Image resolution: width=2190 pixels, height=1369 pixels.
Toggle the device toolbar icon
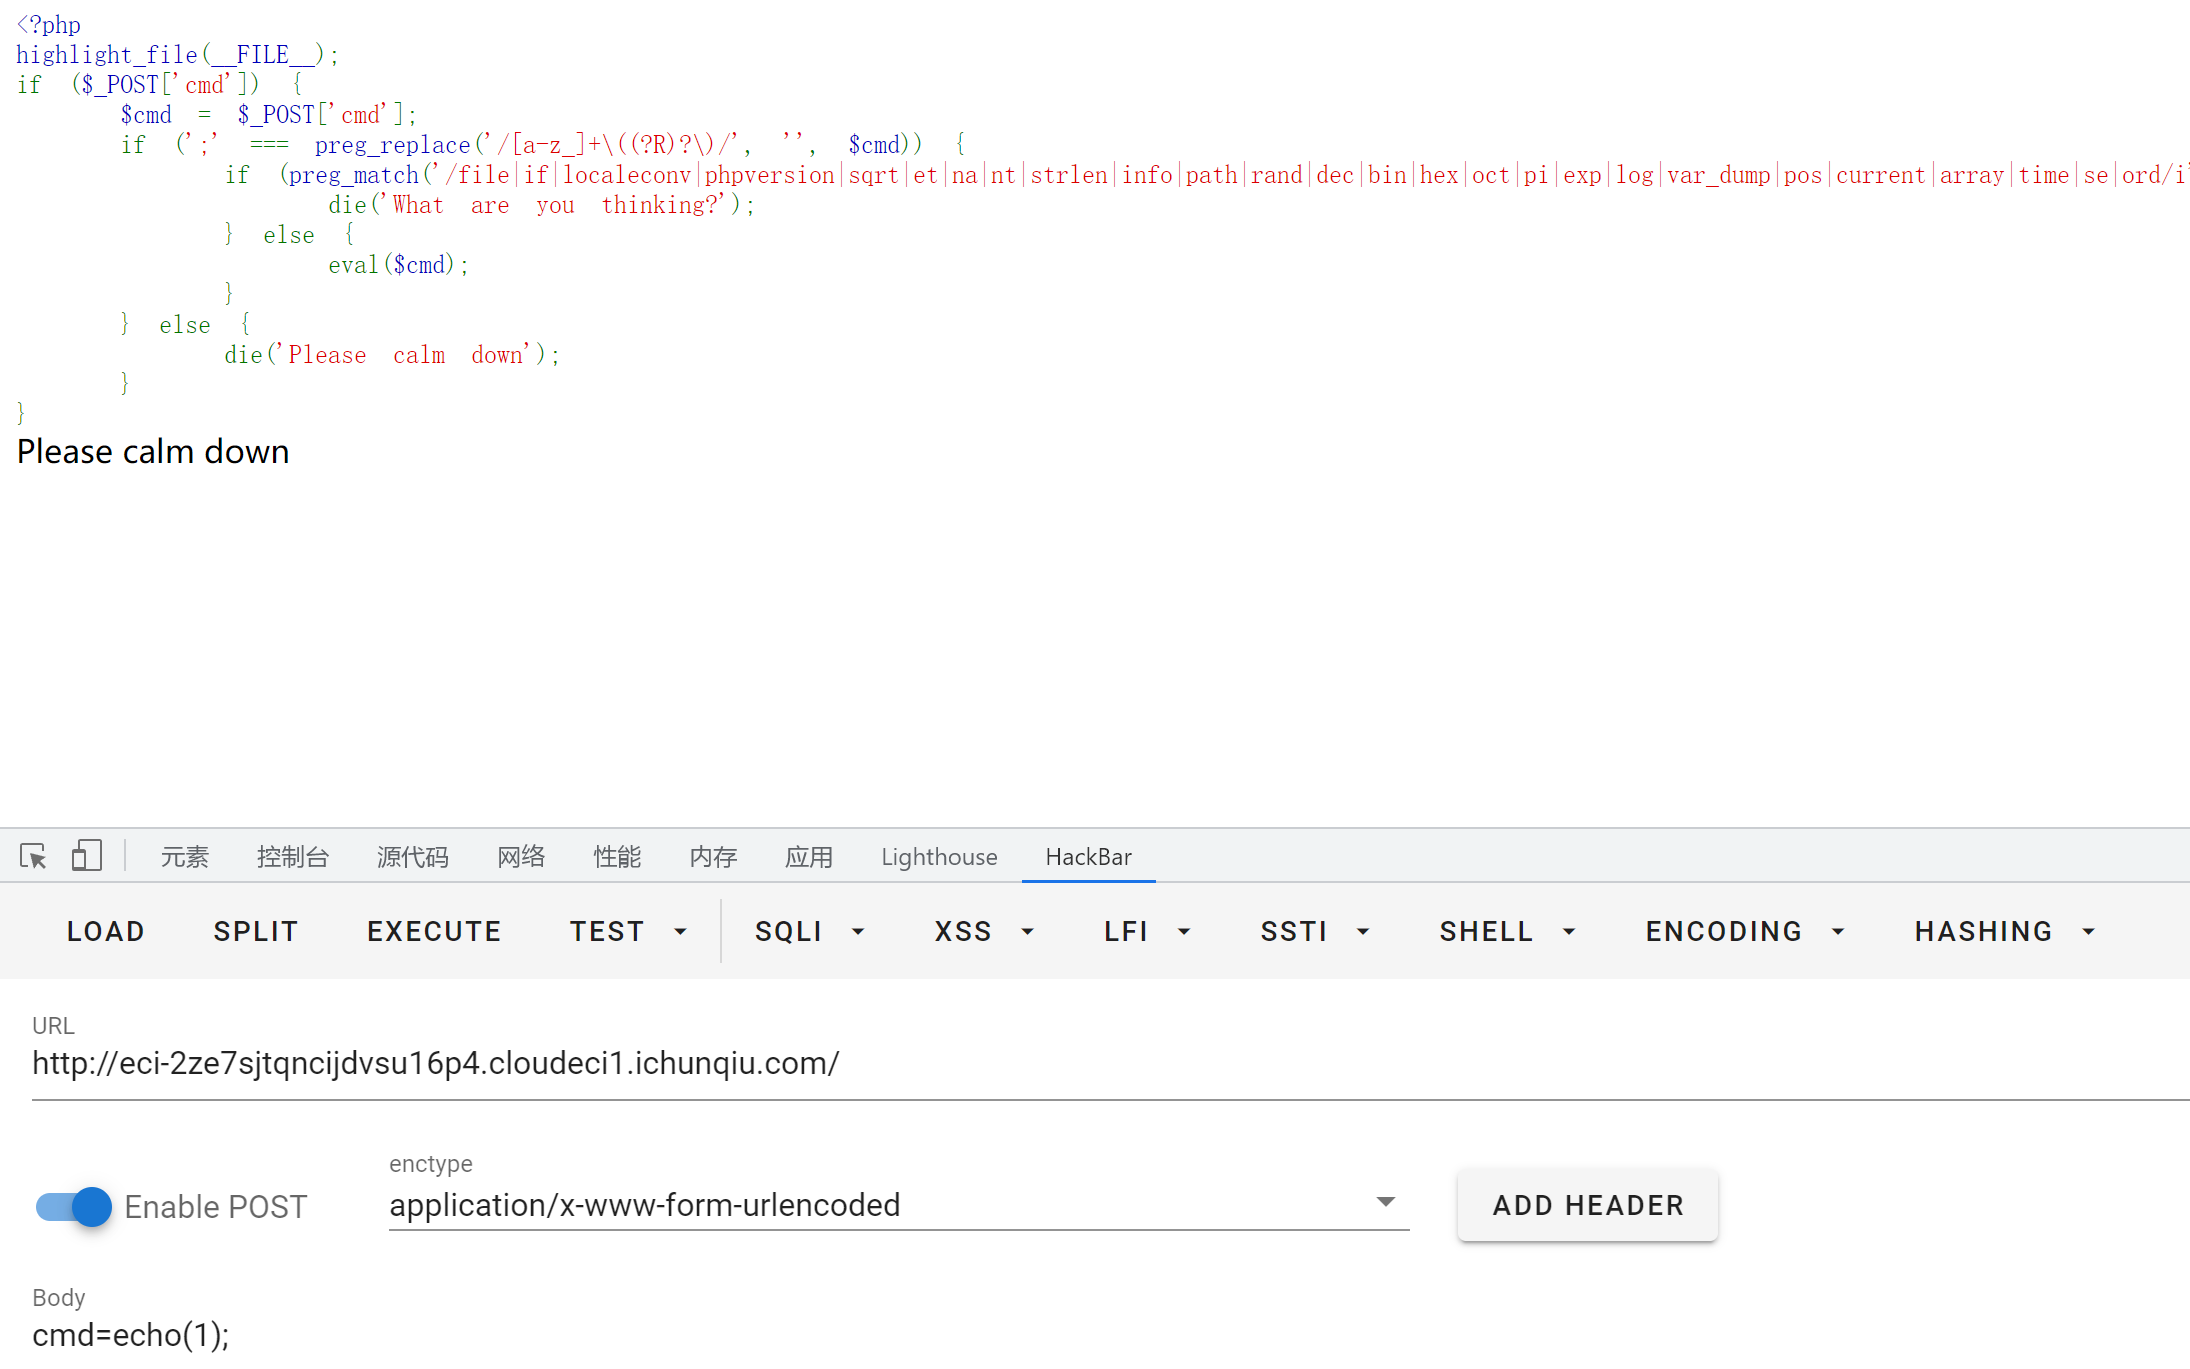[x=87, y=856]
